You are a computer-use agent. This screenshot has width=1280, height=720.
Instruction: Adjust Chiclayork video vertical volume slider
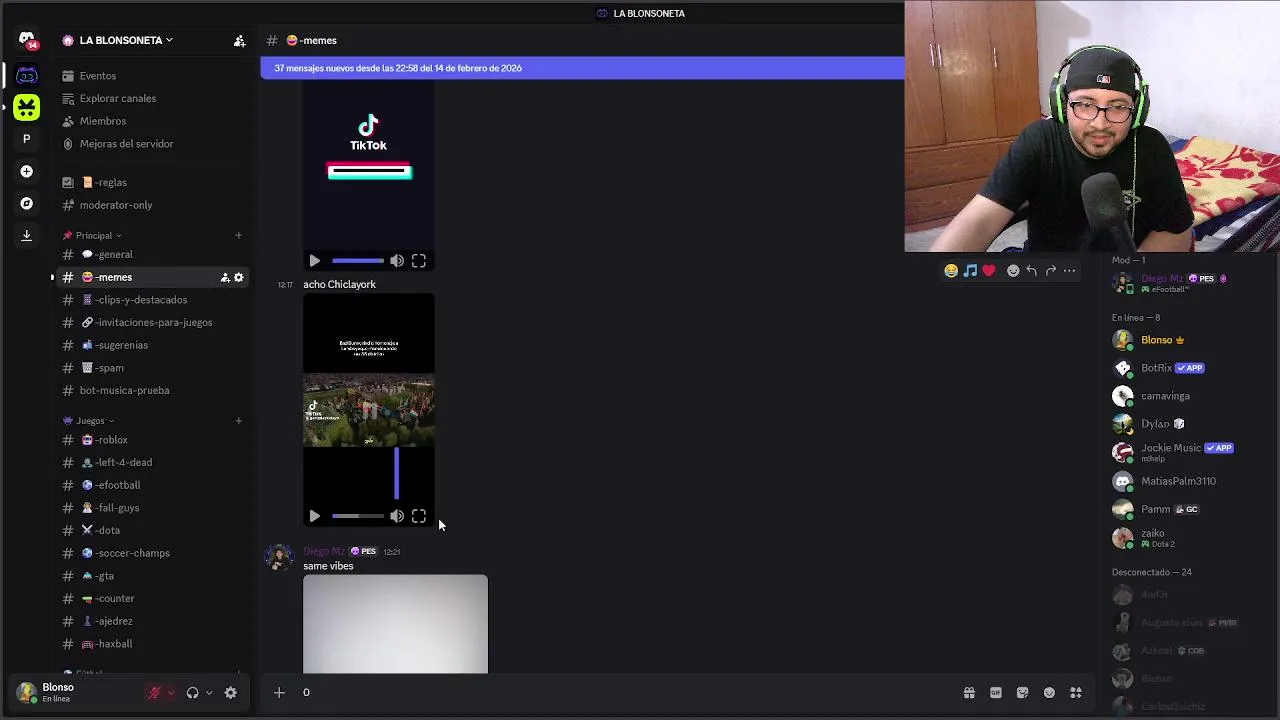pos(397,474)
